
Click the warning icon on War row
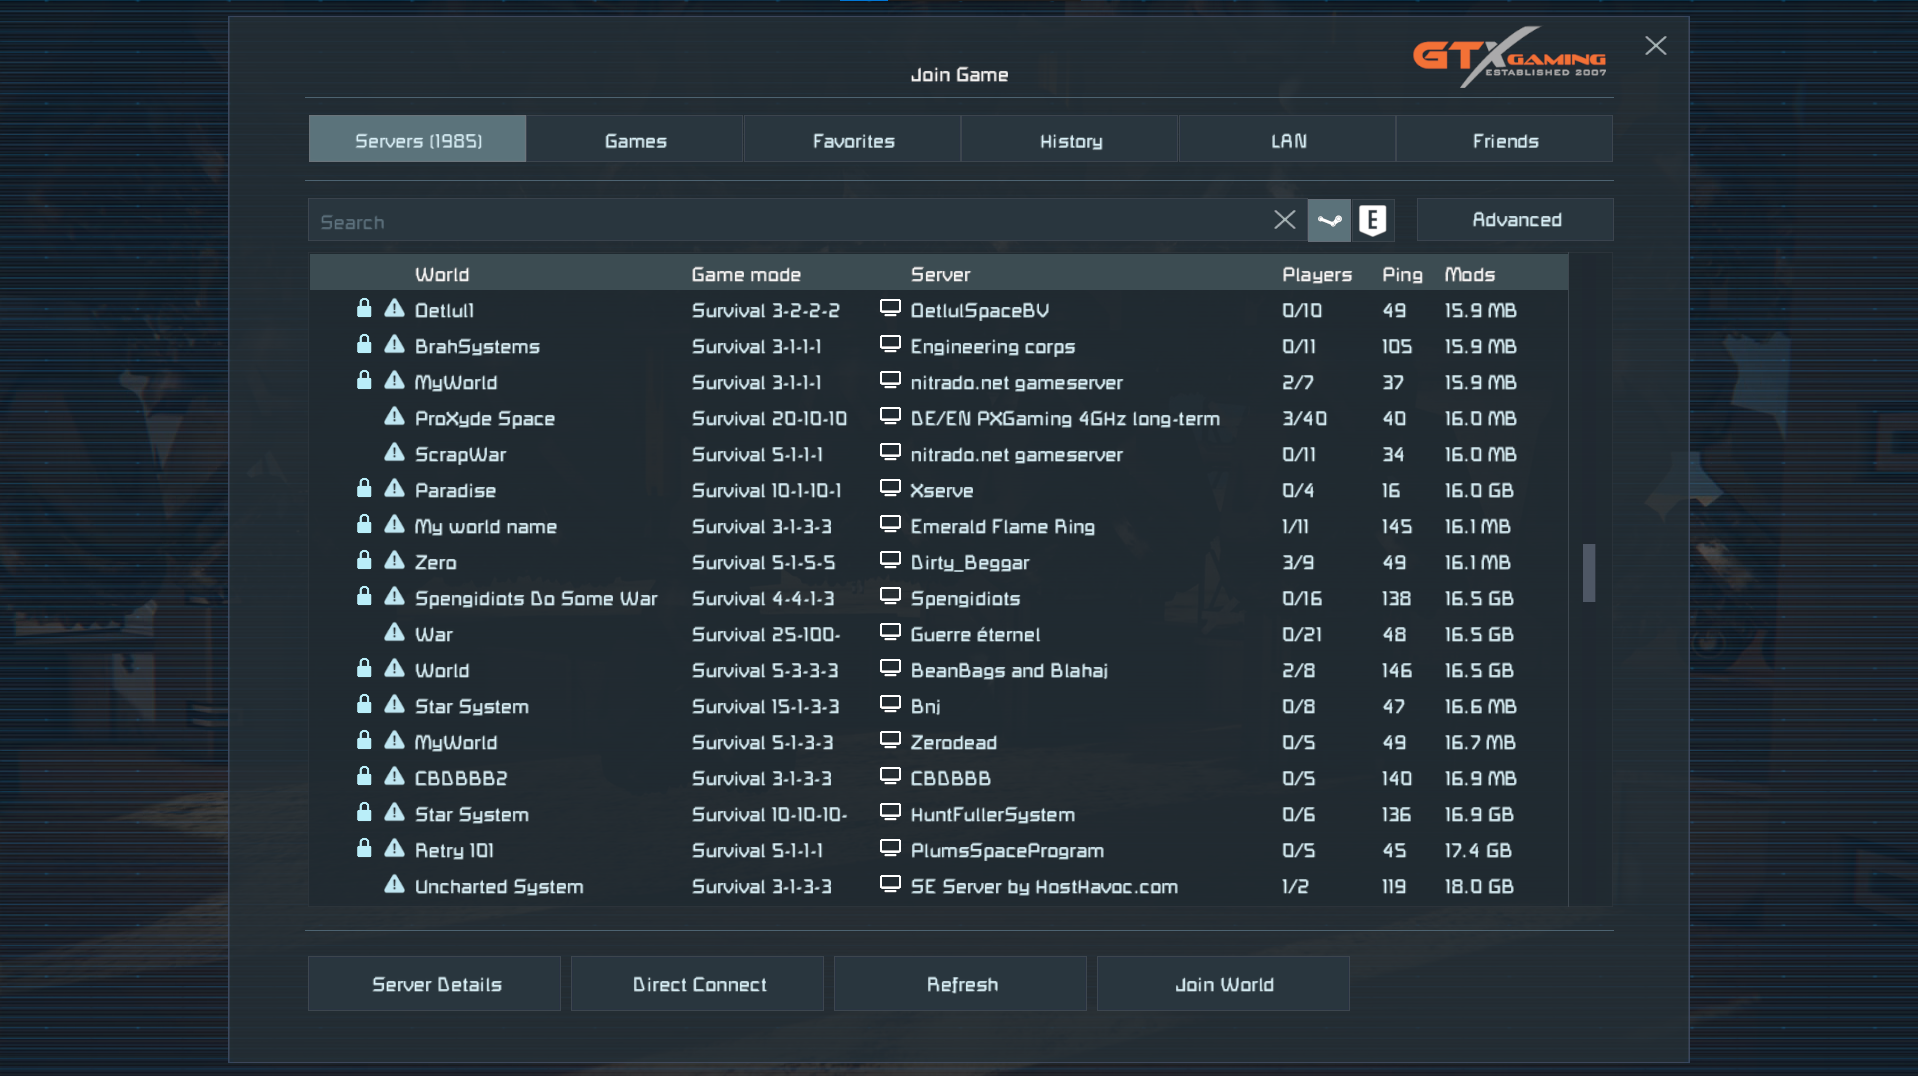point(395,632)
